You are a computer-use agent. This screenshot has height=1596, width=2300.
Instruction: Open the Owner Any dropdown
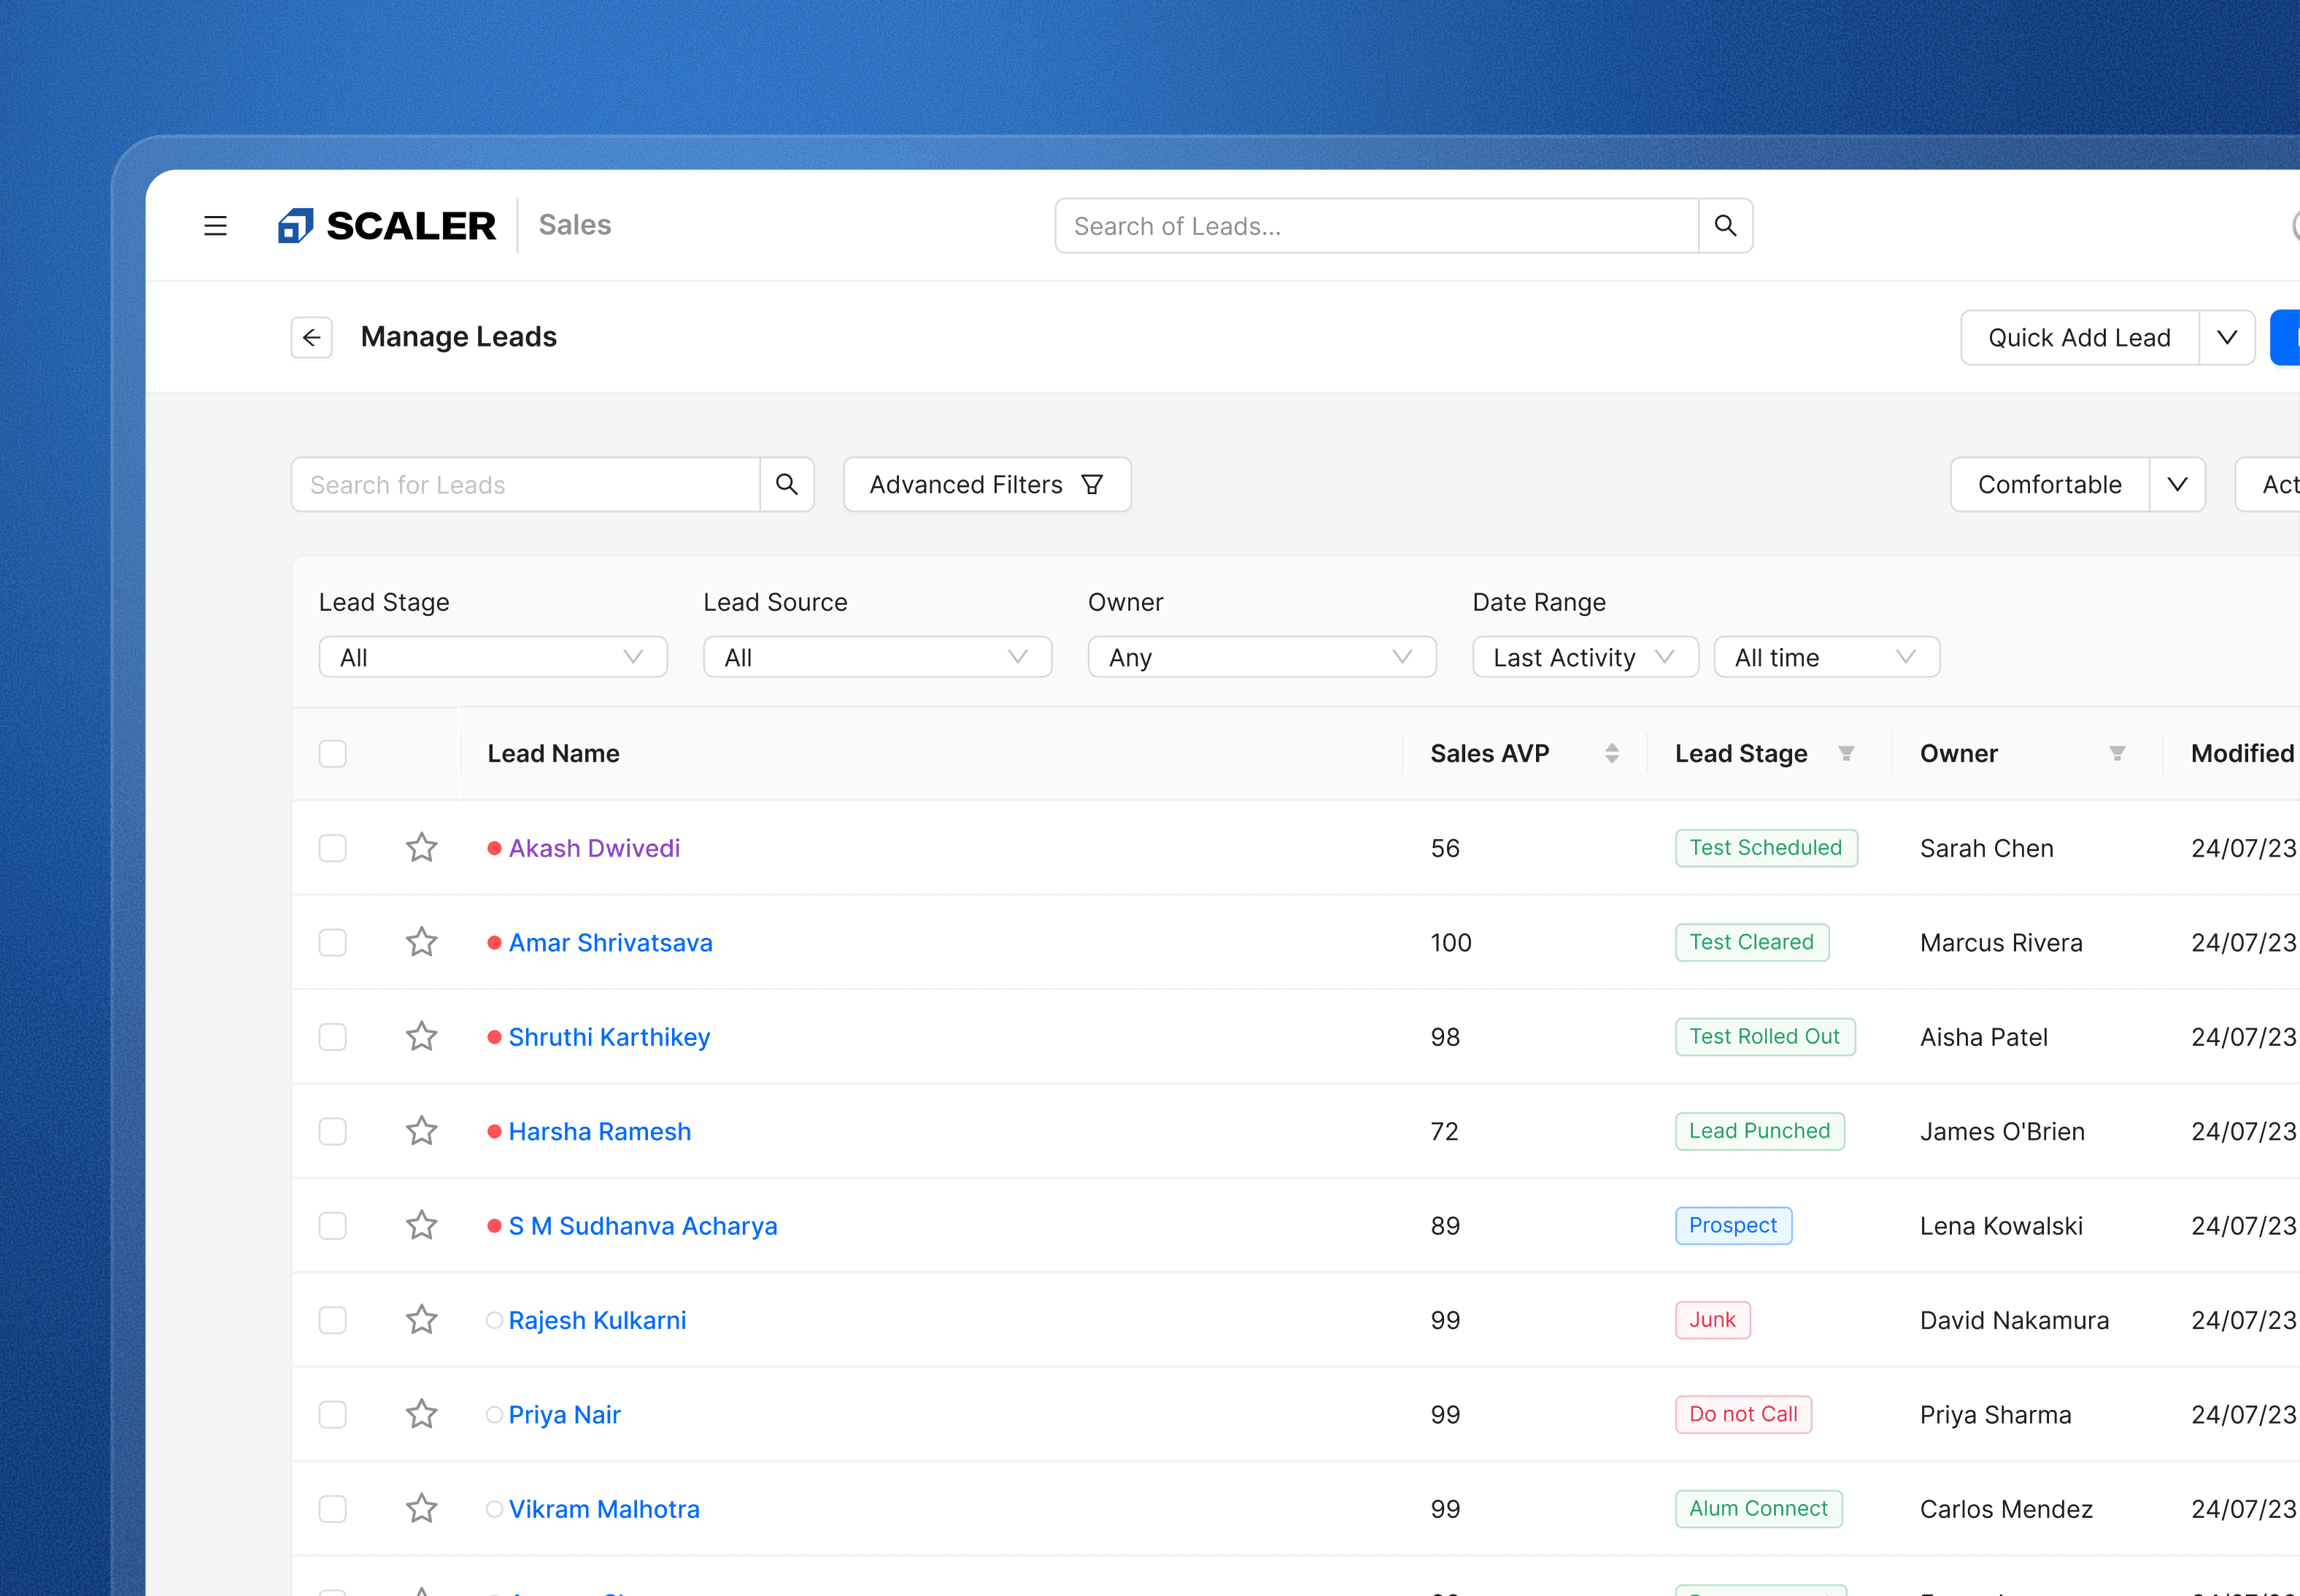1262,657
